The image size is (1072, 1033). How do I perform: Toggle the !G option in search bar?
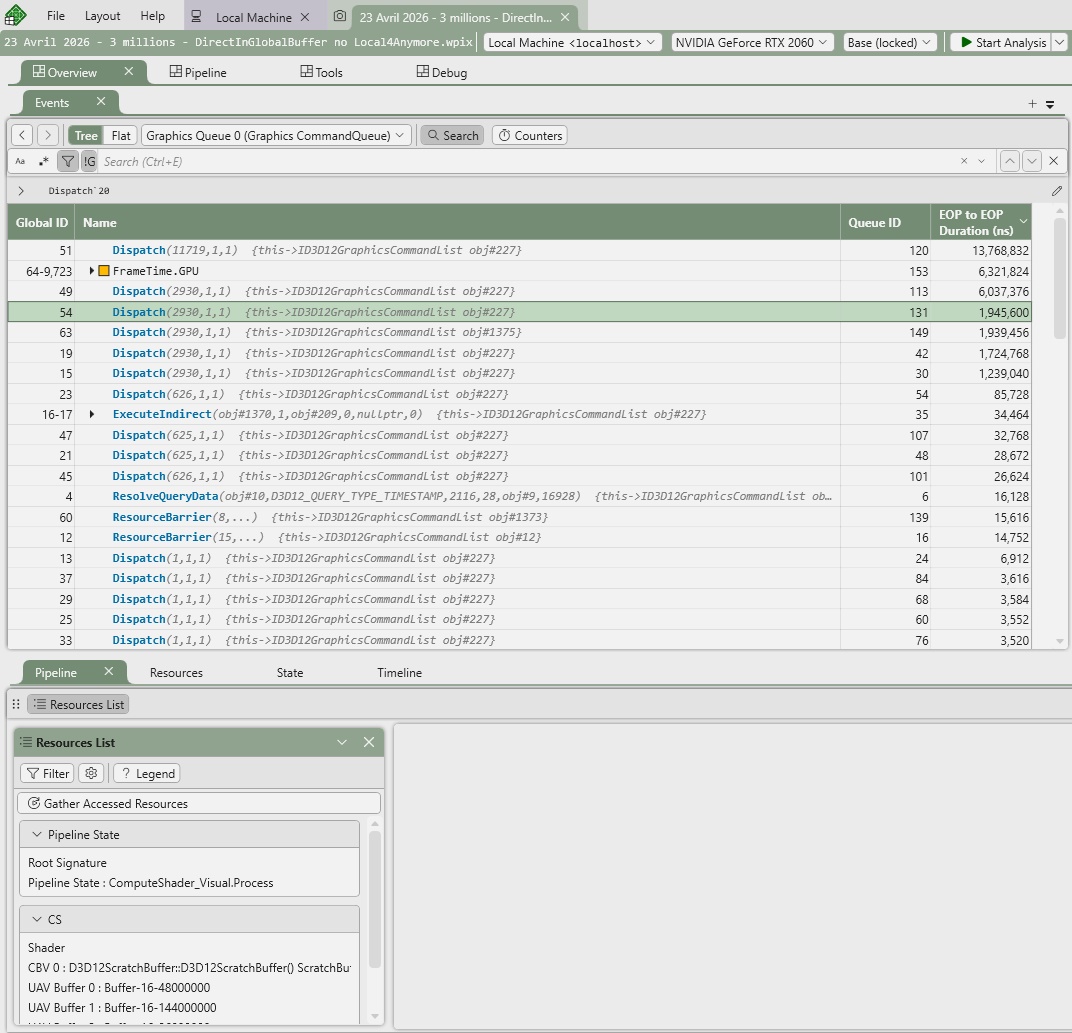coord(90,162)
